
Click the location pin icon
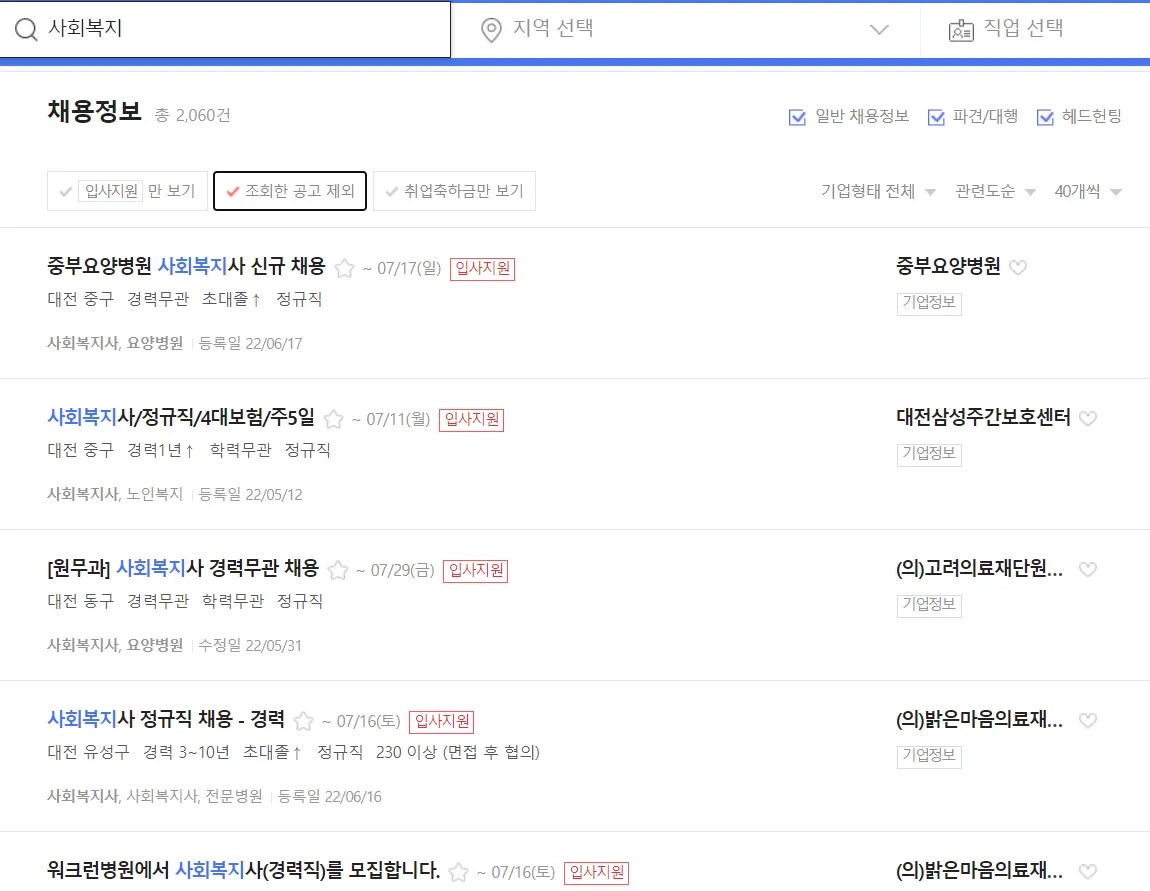pyautogui.click(x=491, y=30)
